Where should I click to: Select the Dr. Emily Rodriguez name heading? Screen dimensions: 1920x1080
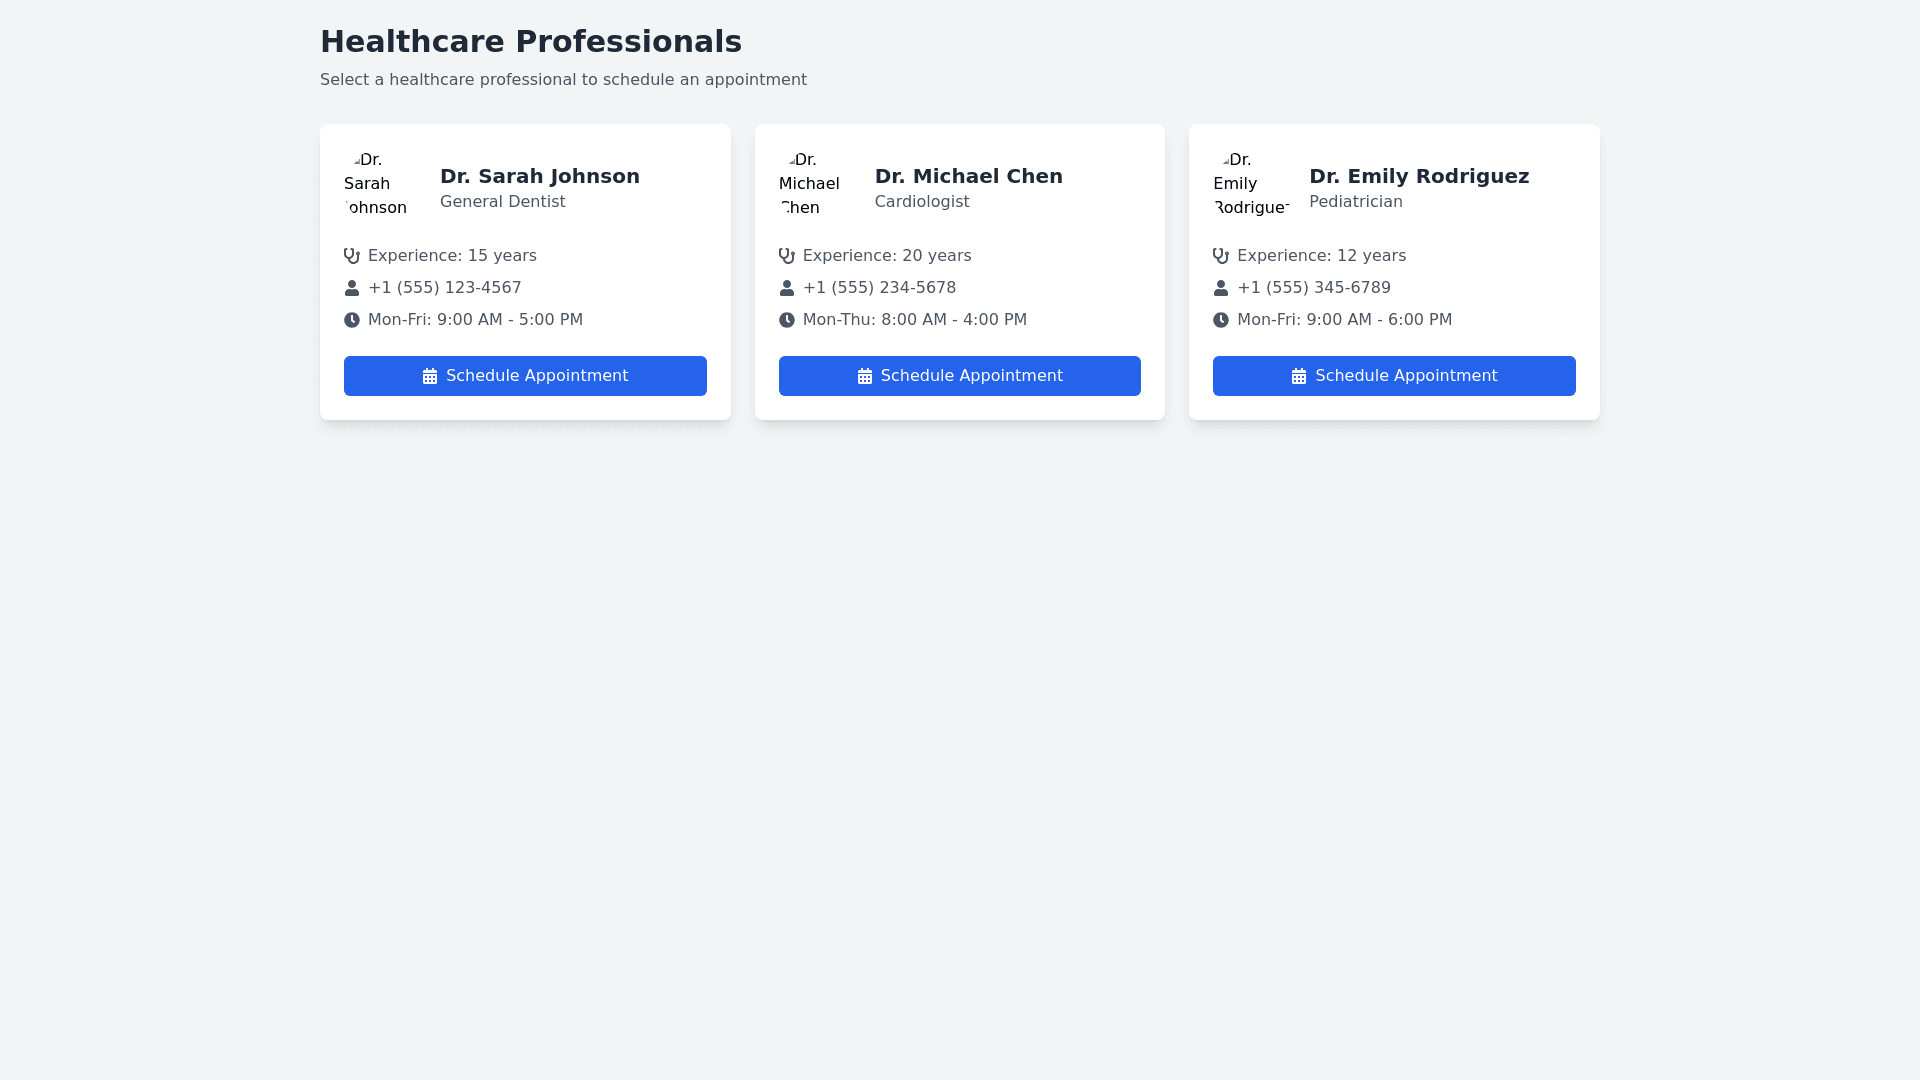point(1418,176)
